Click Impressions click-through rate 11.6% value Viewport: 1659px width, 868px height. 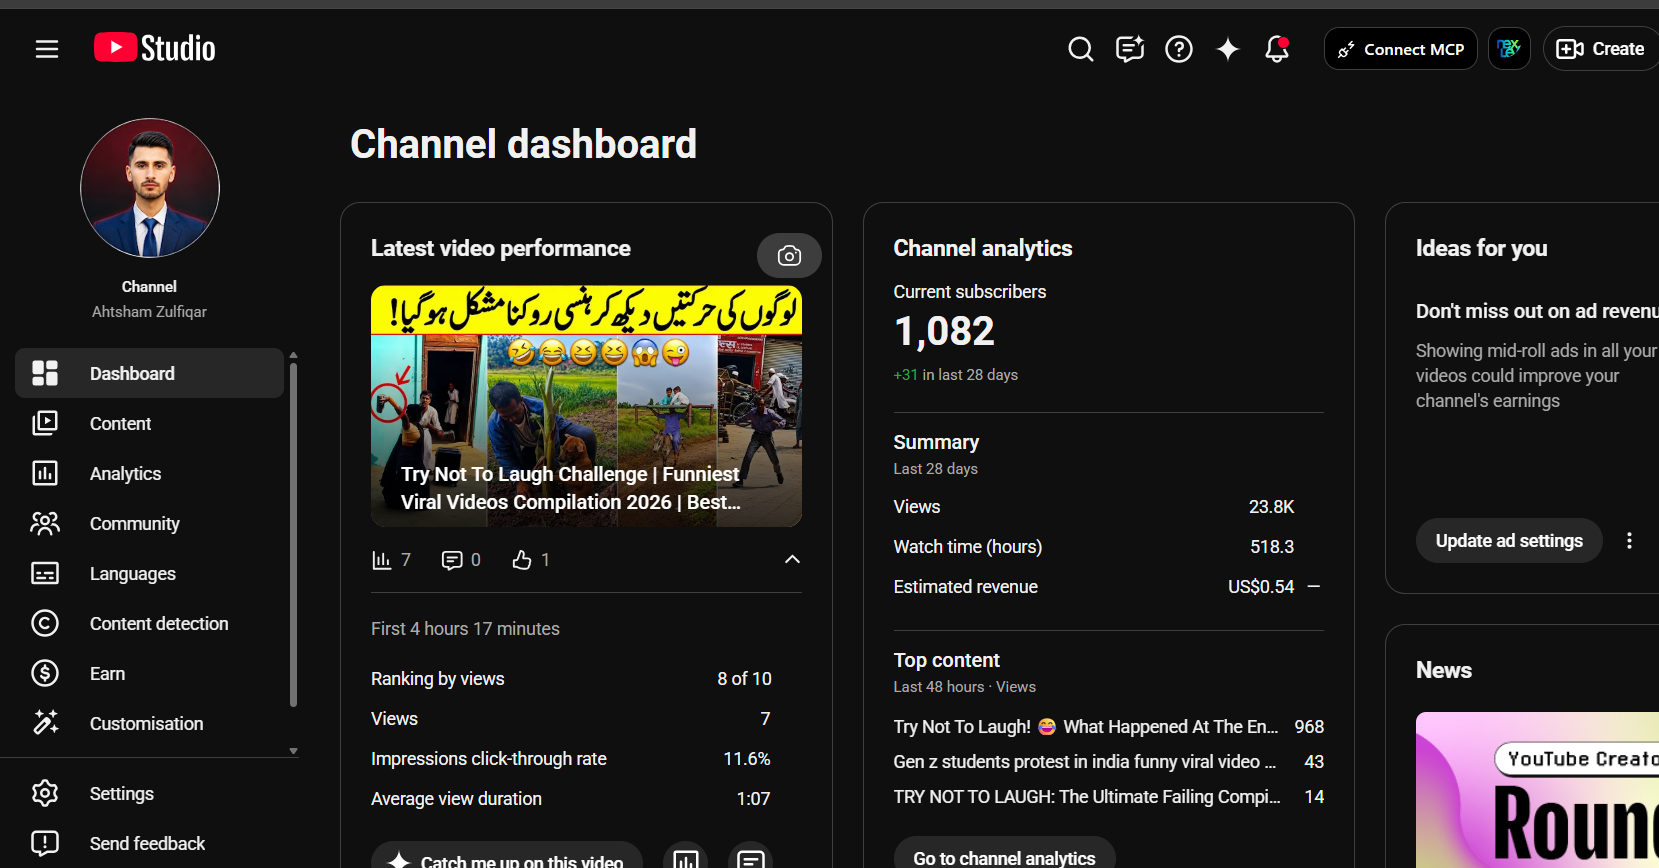coord(746,759)
